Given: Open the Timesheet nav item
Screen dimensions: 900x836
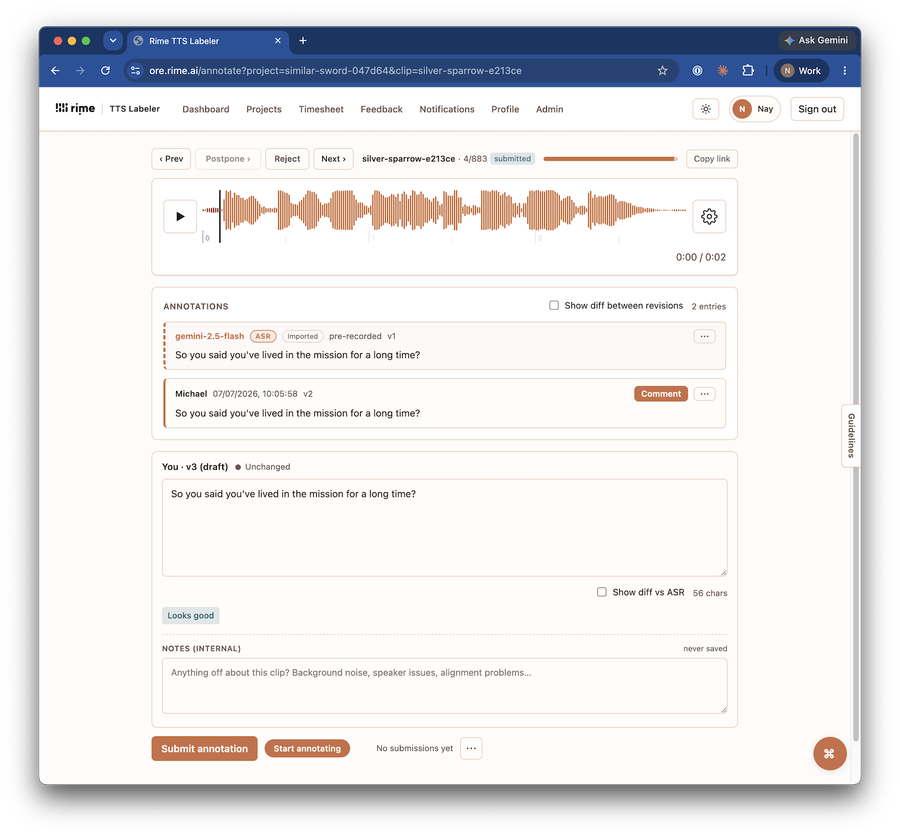Looking at the screenshot, I should click(321, 109).
